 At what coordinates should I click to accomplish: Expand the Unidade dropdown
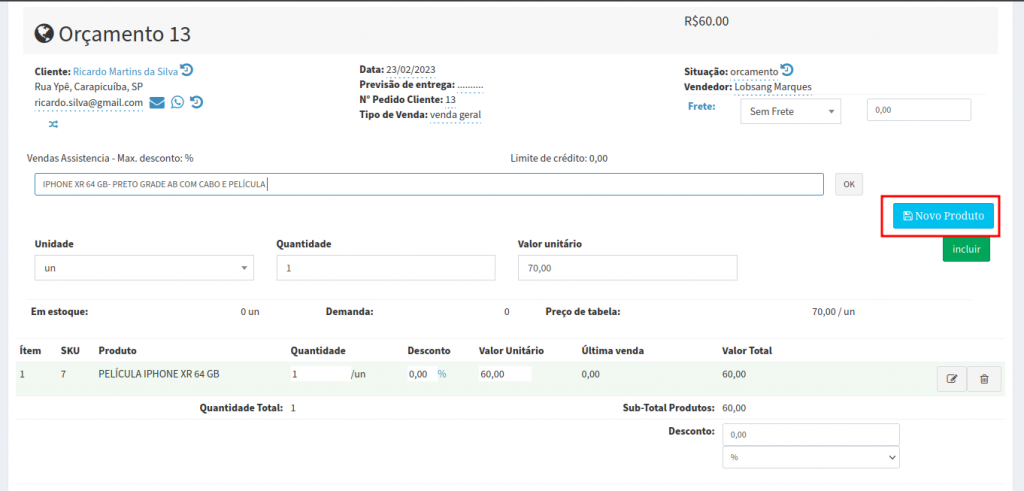tap(143, 268)
